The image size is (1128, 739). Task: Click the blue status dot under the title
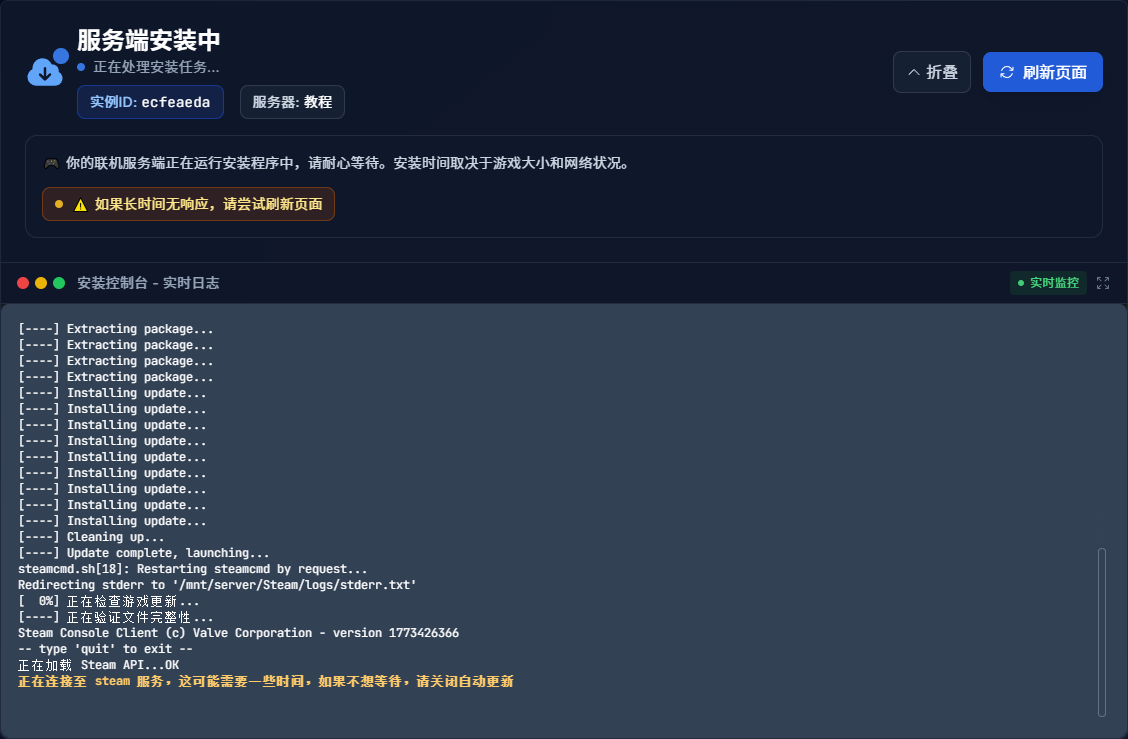tap(81, 67)
